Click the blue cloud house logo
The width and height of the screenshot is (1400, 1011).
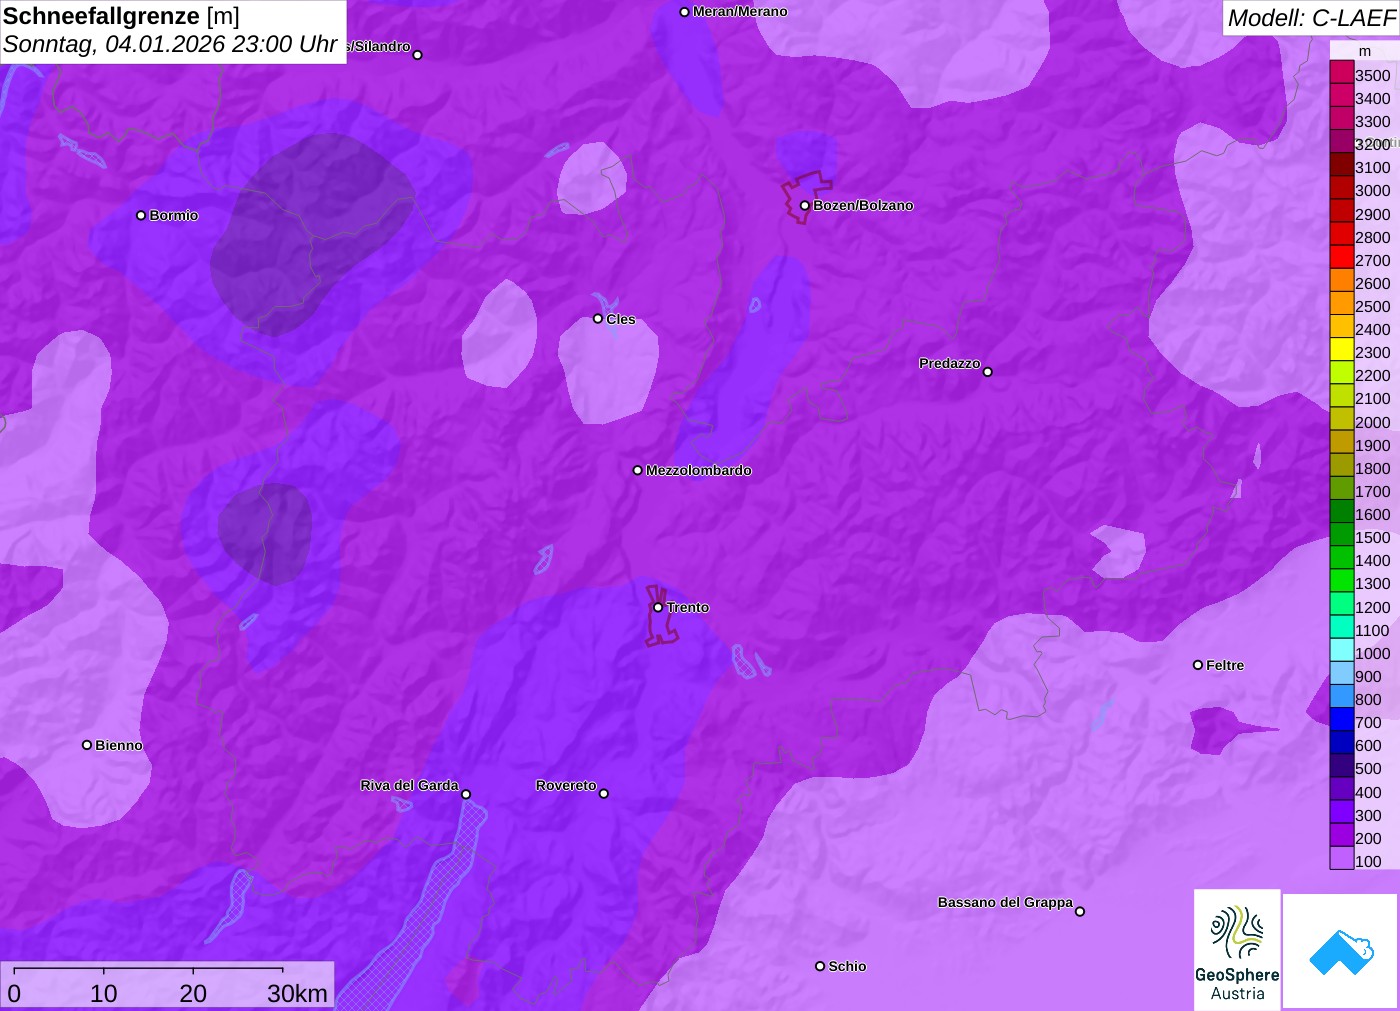1341,951
